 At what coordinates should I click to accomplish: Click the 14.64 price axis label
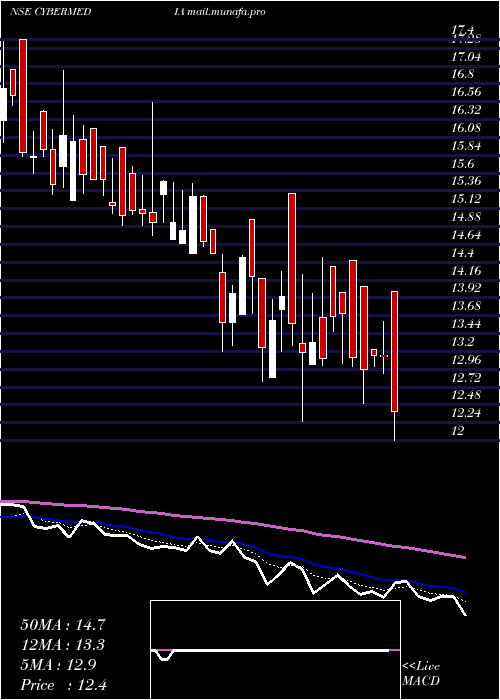[467, 234]
